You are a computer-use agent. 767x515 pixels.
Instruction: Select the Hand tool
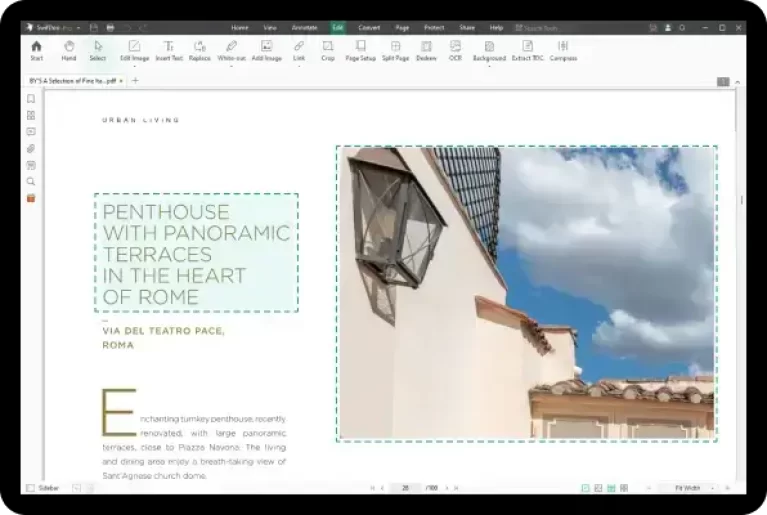[68, 50]
